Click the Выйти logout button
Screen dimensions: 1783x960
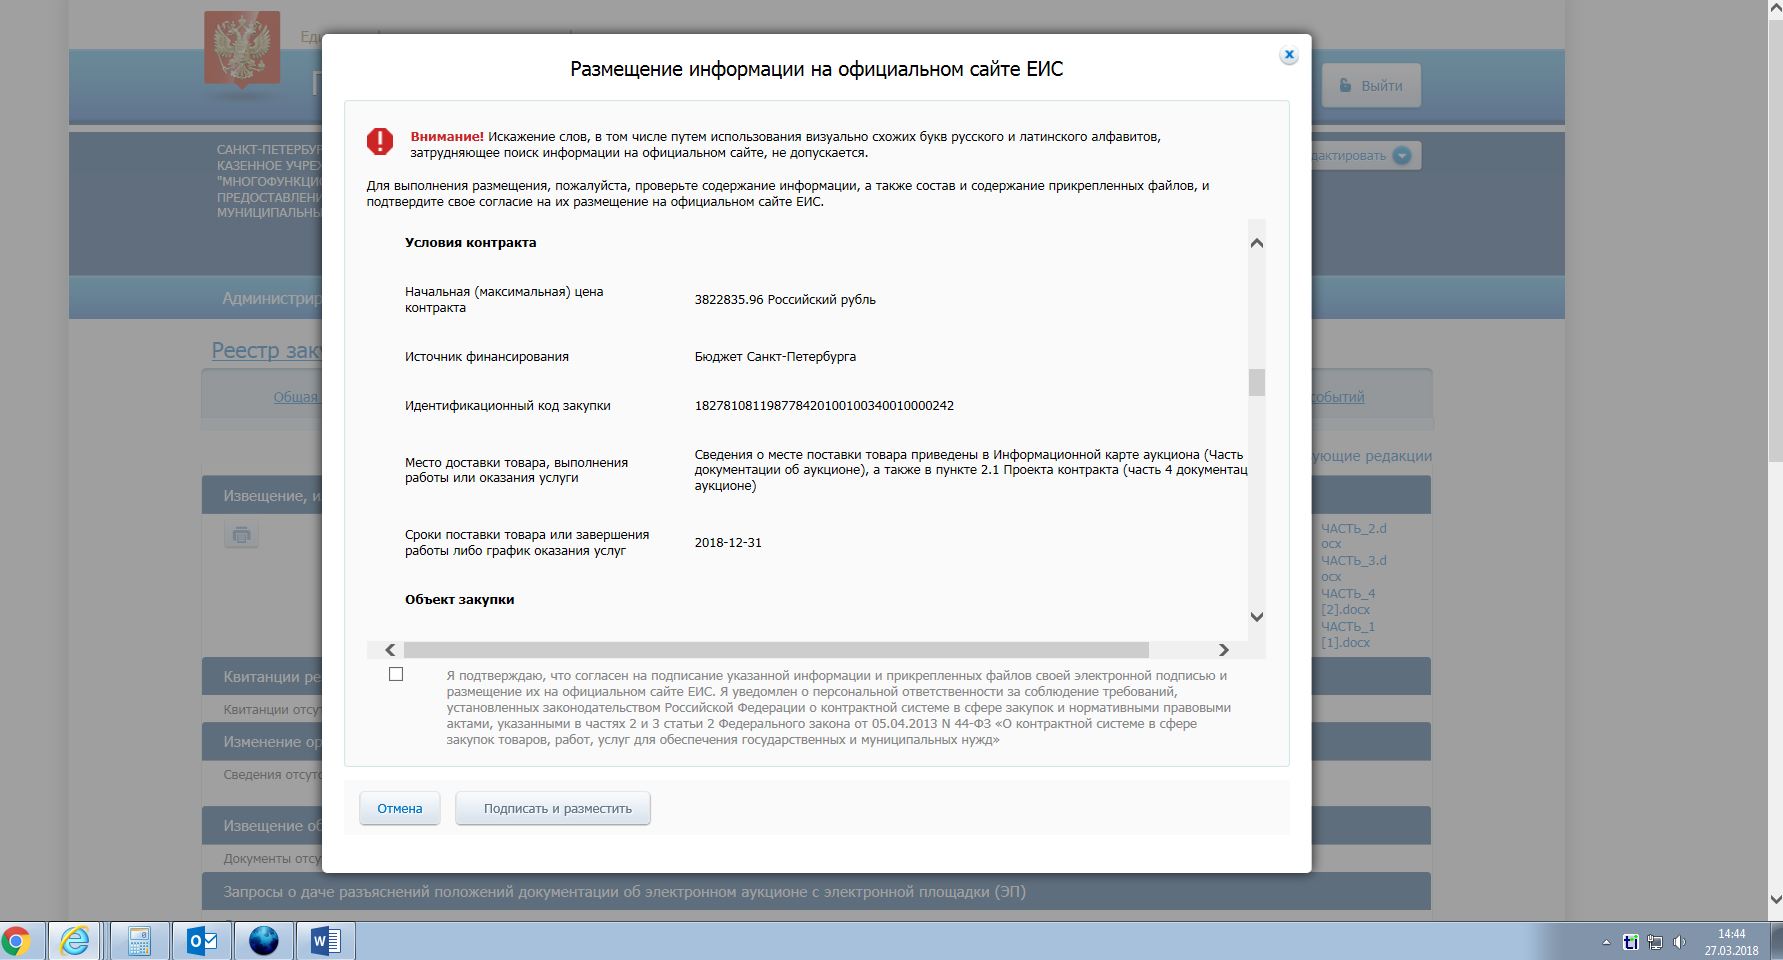click(1371, 86)
